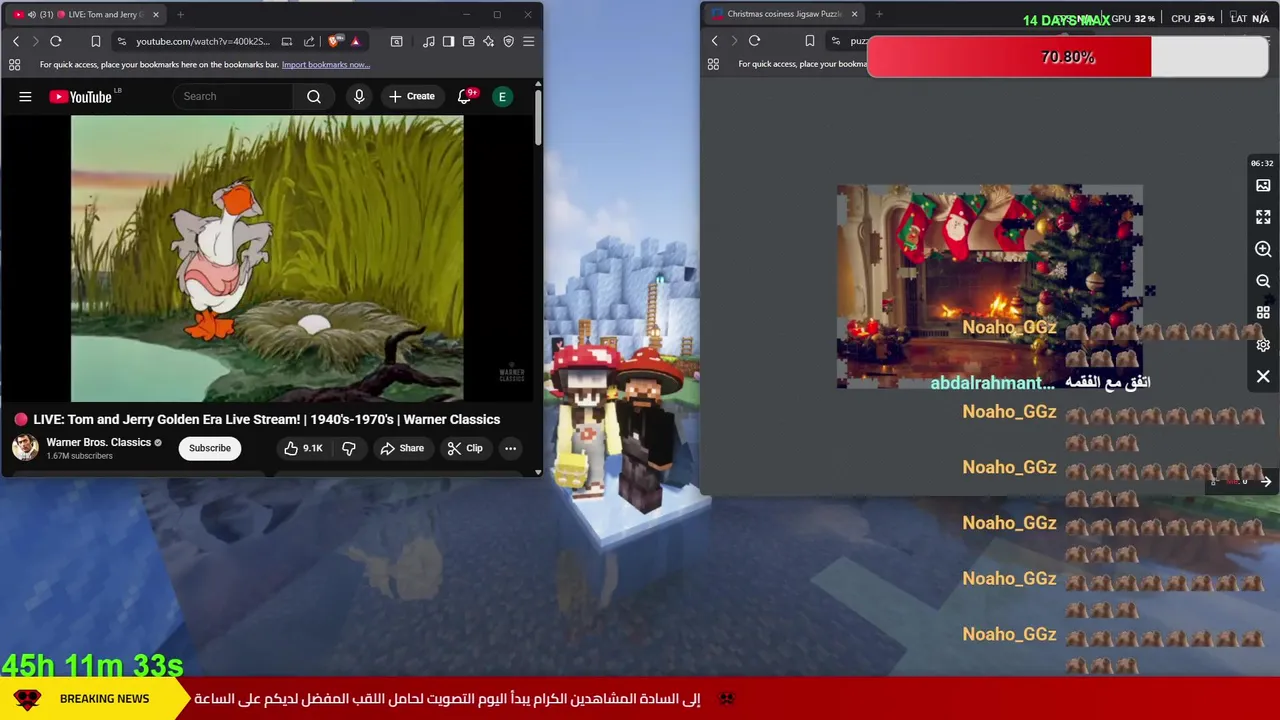Close the puzzle with X icon
Screen dimensions: 1280x720
[1263, 377]
